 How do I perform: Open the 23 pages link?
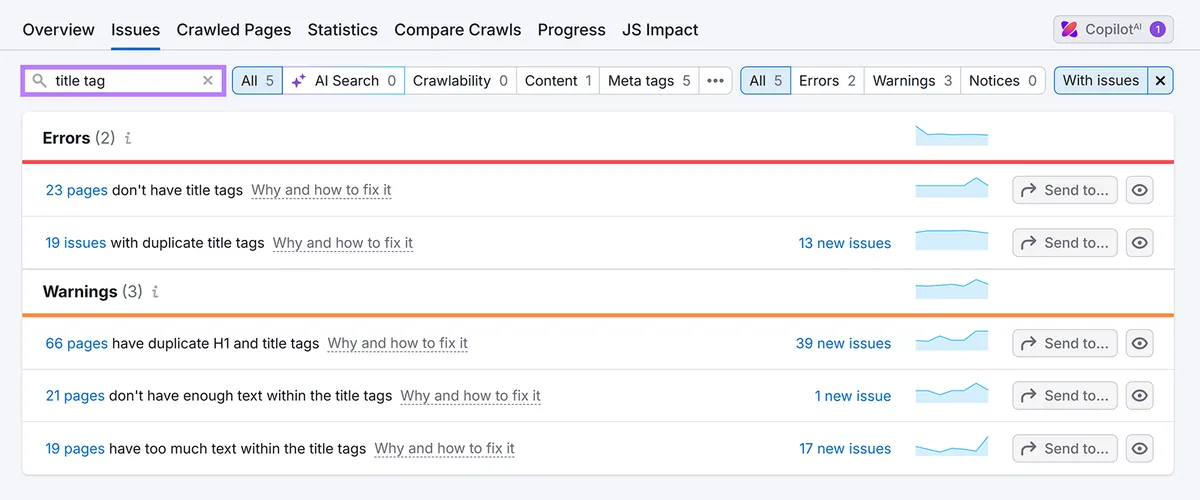77,190
